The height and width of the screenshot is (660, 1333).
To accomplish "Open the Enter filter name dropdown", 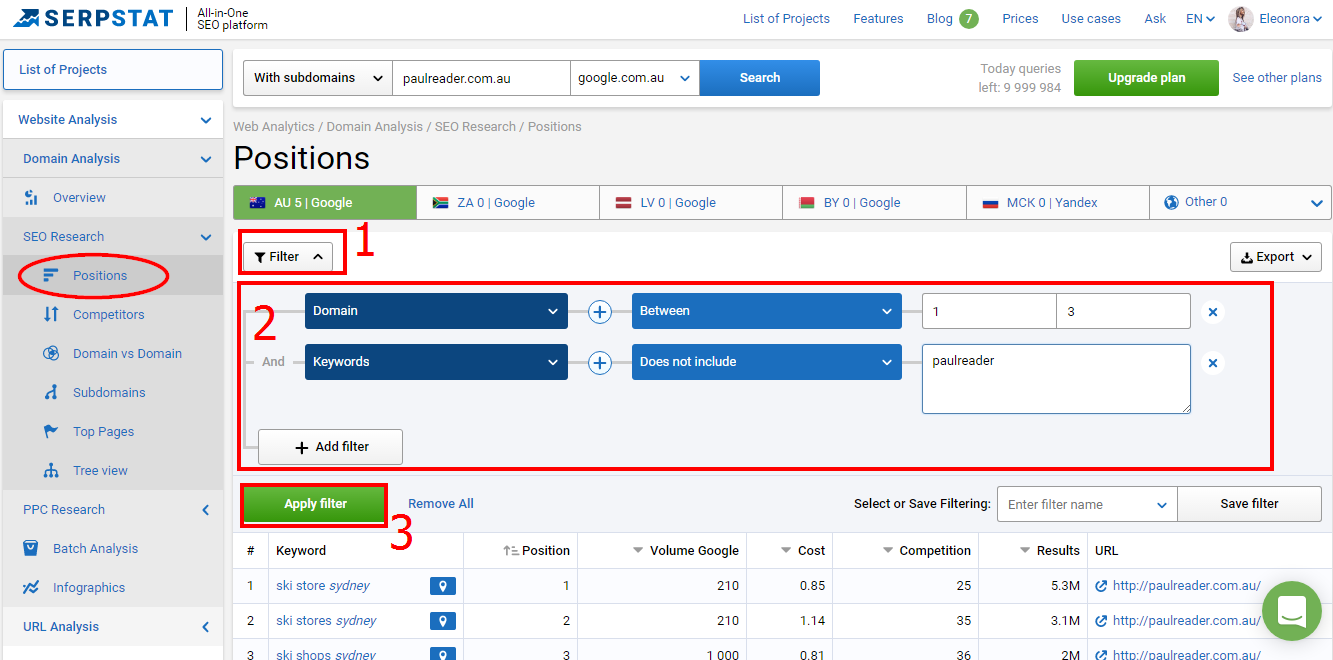I will 1087,504.
